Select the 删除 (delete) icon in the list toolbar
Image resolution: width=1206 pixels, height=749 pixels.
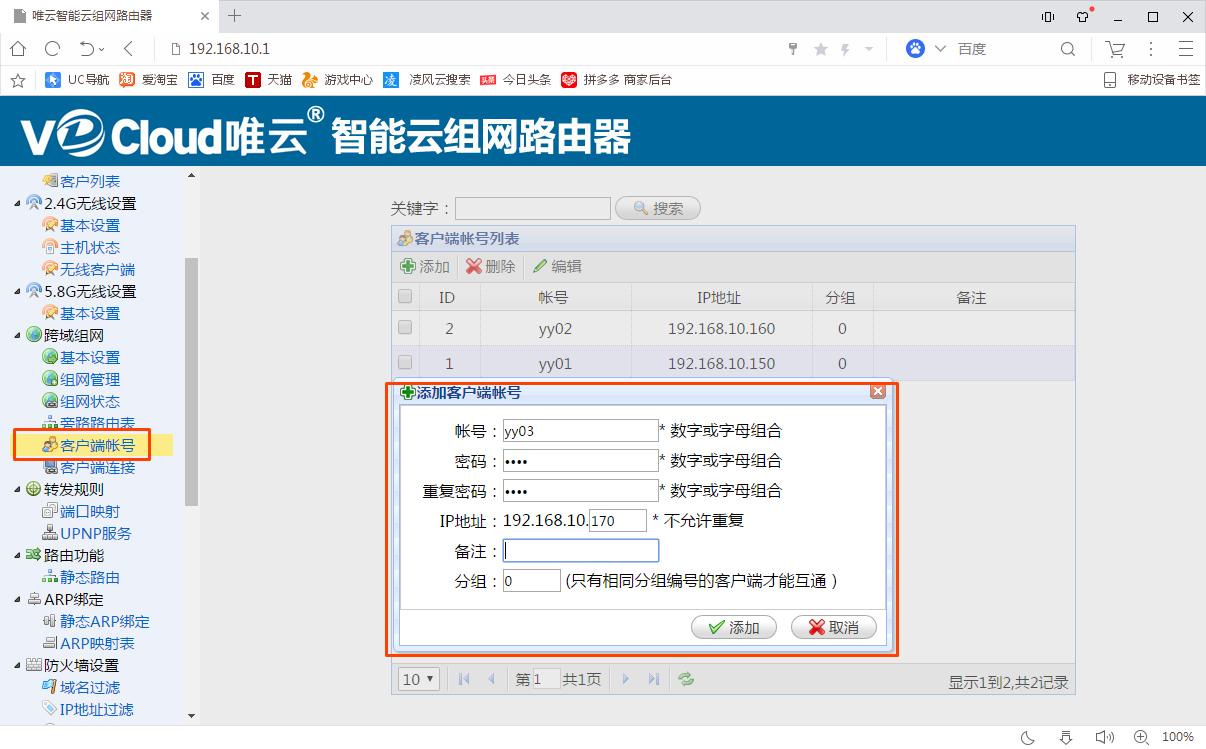coord(488,266)
